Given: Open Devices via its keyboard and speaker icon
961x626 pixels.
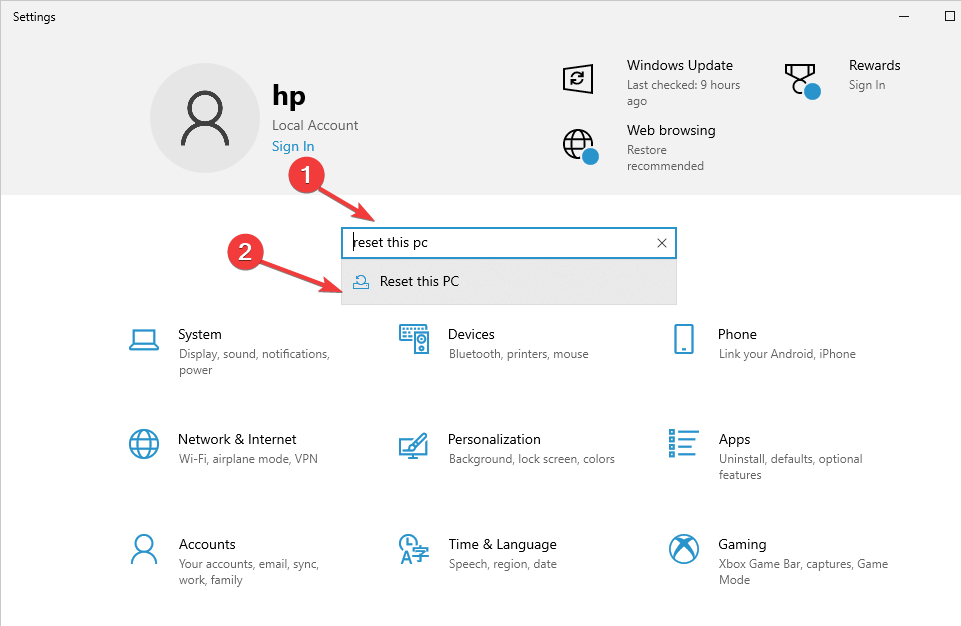Looking at the screenshot, I should 414,339.
